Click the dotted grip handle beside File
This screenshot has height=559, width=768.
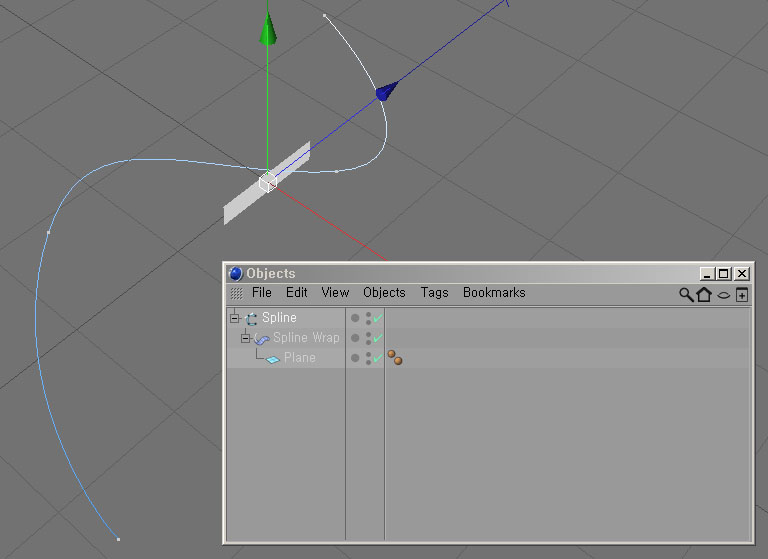tap(237, 293)
